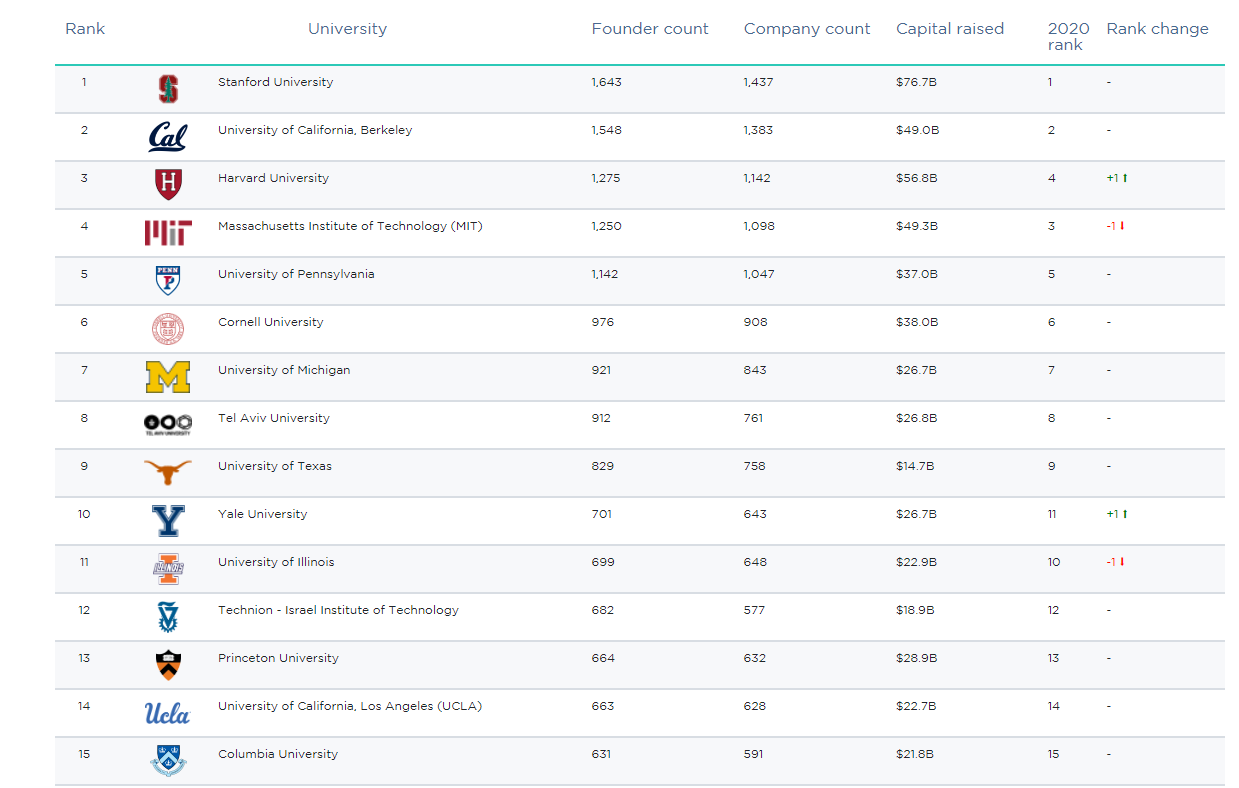
Task: Click founder count 631
Action: (601, 754)
